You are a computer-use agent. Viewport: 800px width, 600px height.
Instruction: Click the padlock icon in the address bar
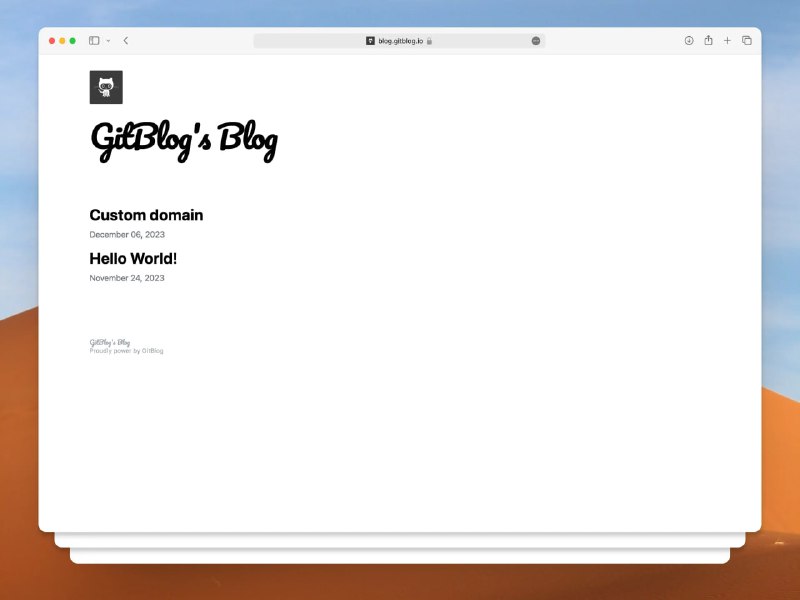[429, 41]
